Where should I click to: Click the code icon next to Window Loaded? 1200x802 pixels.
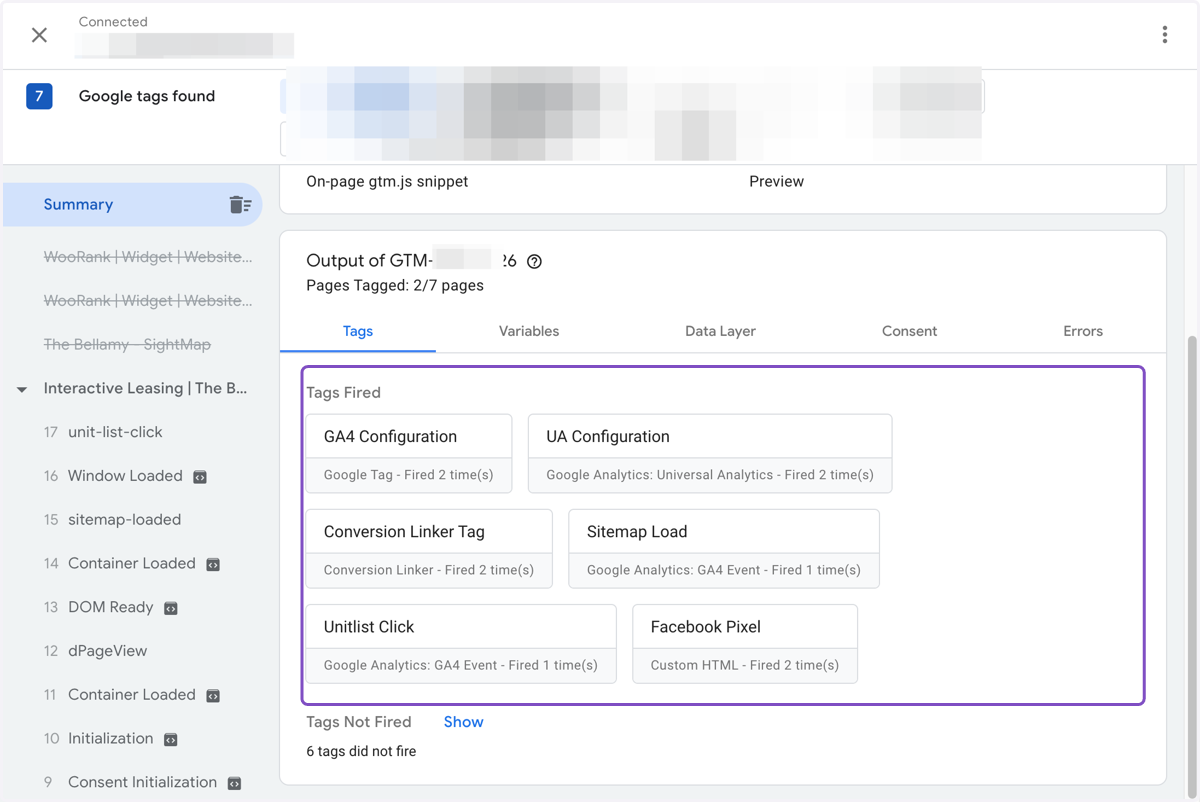point(200,477)
